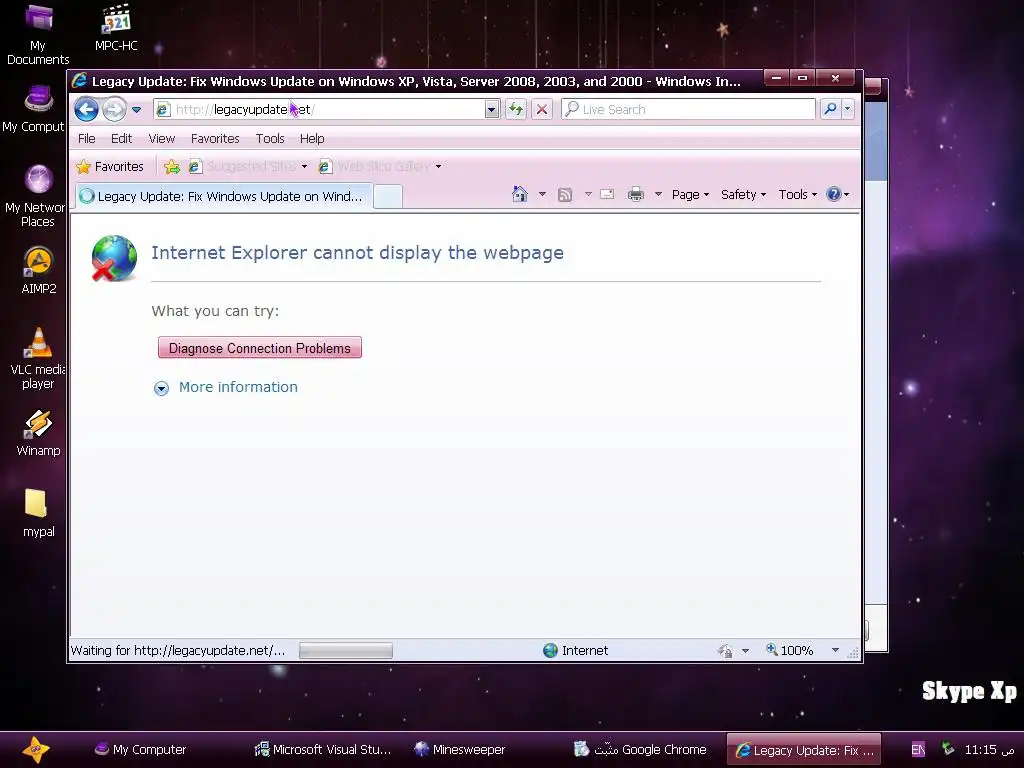Click status text Waiting for http://legacyupdate.net/
This screenshot has height=768, width=1024.
point(178,650)
